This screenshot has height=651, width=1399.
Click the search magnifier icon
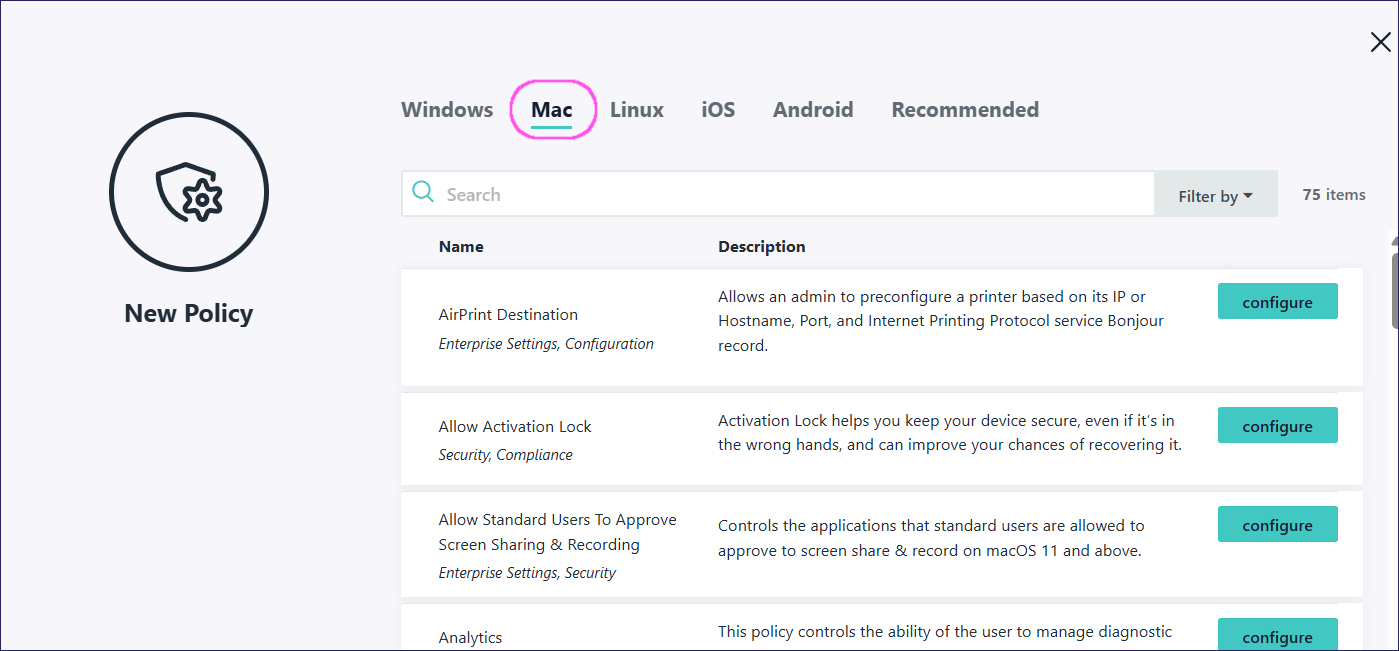pos(423,193)
